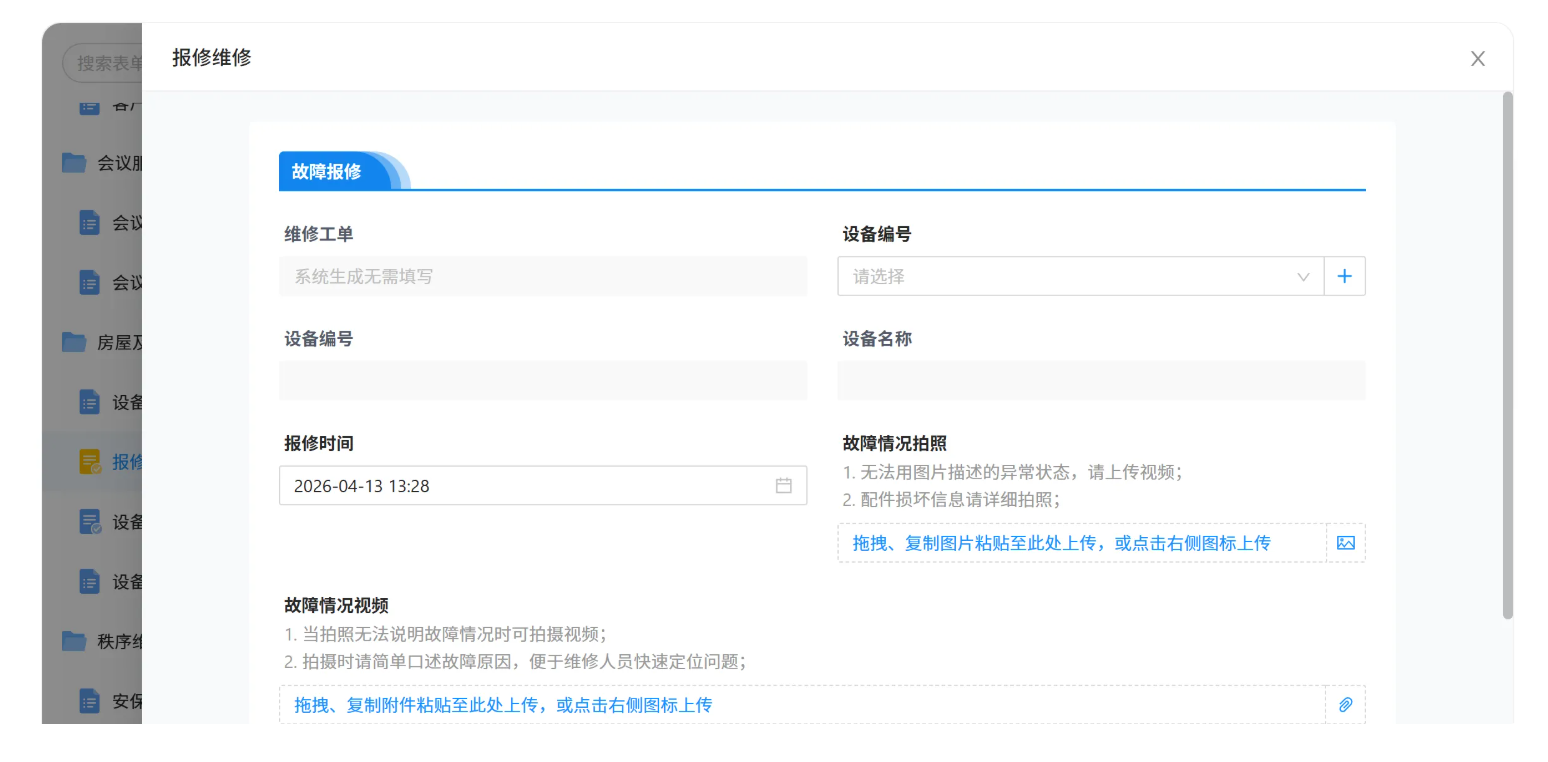The image size is (1548, 762).
Task: Click the 维修工单 system-generated field
Action: [x=542, y=277]
